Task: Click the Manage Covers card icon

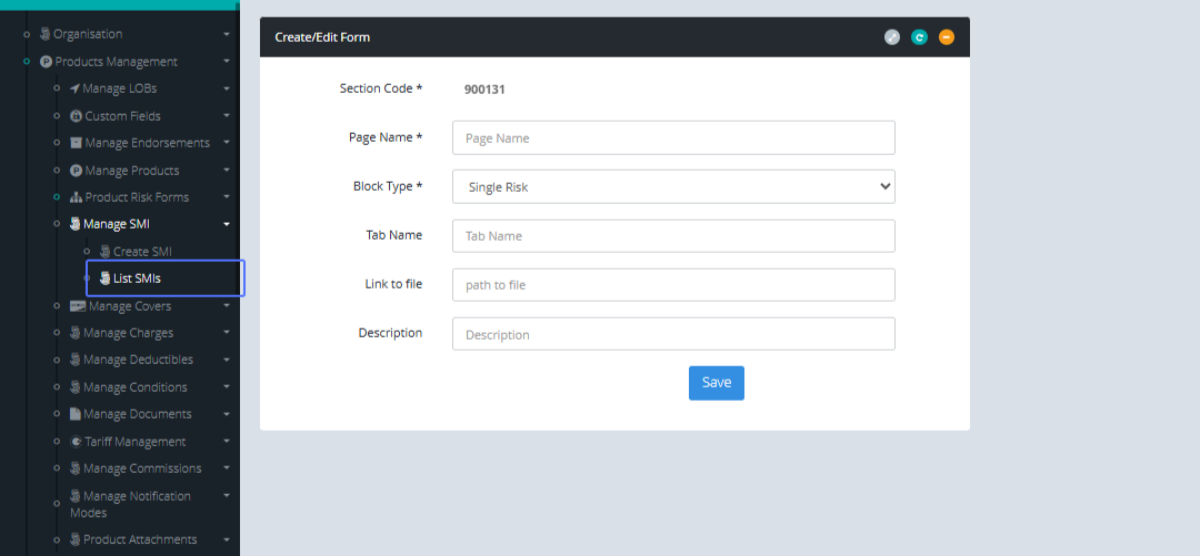Action: tap(78, 306)
